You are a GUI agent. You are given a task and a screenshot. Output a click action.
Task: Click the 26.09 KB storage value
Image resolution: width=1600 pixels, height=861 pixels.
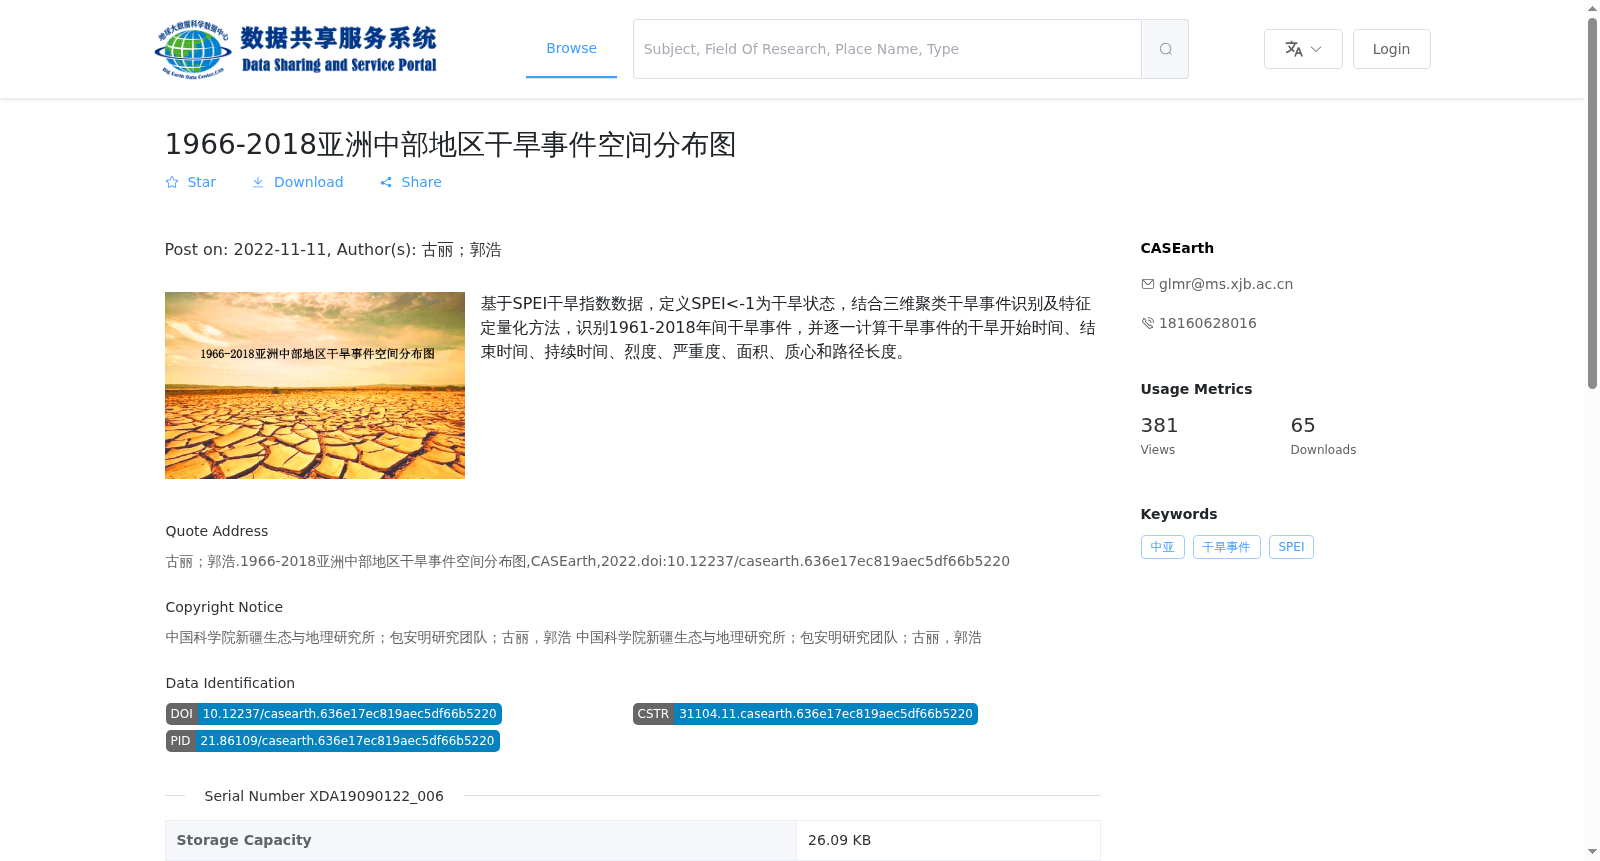coord(839,840)
